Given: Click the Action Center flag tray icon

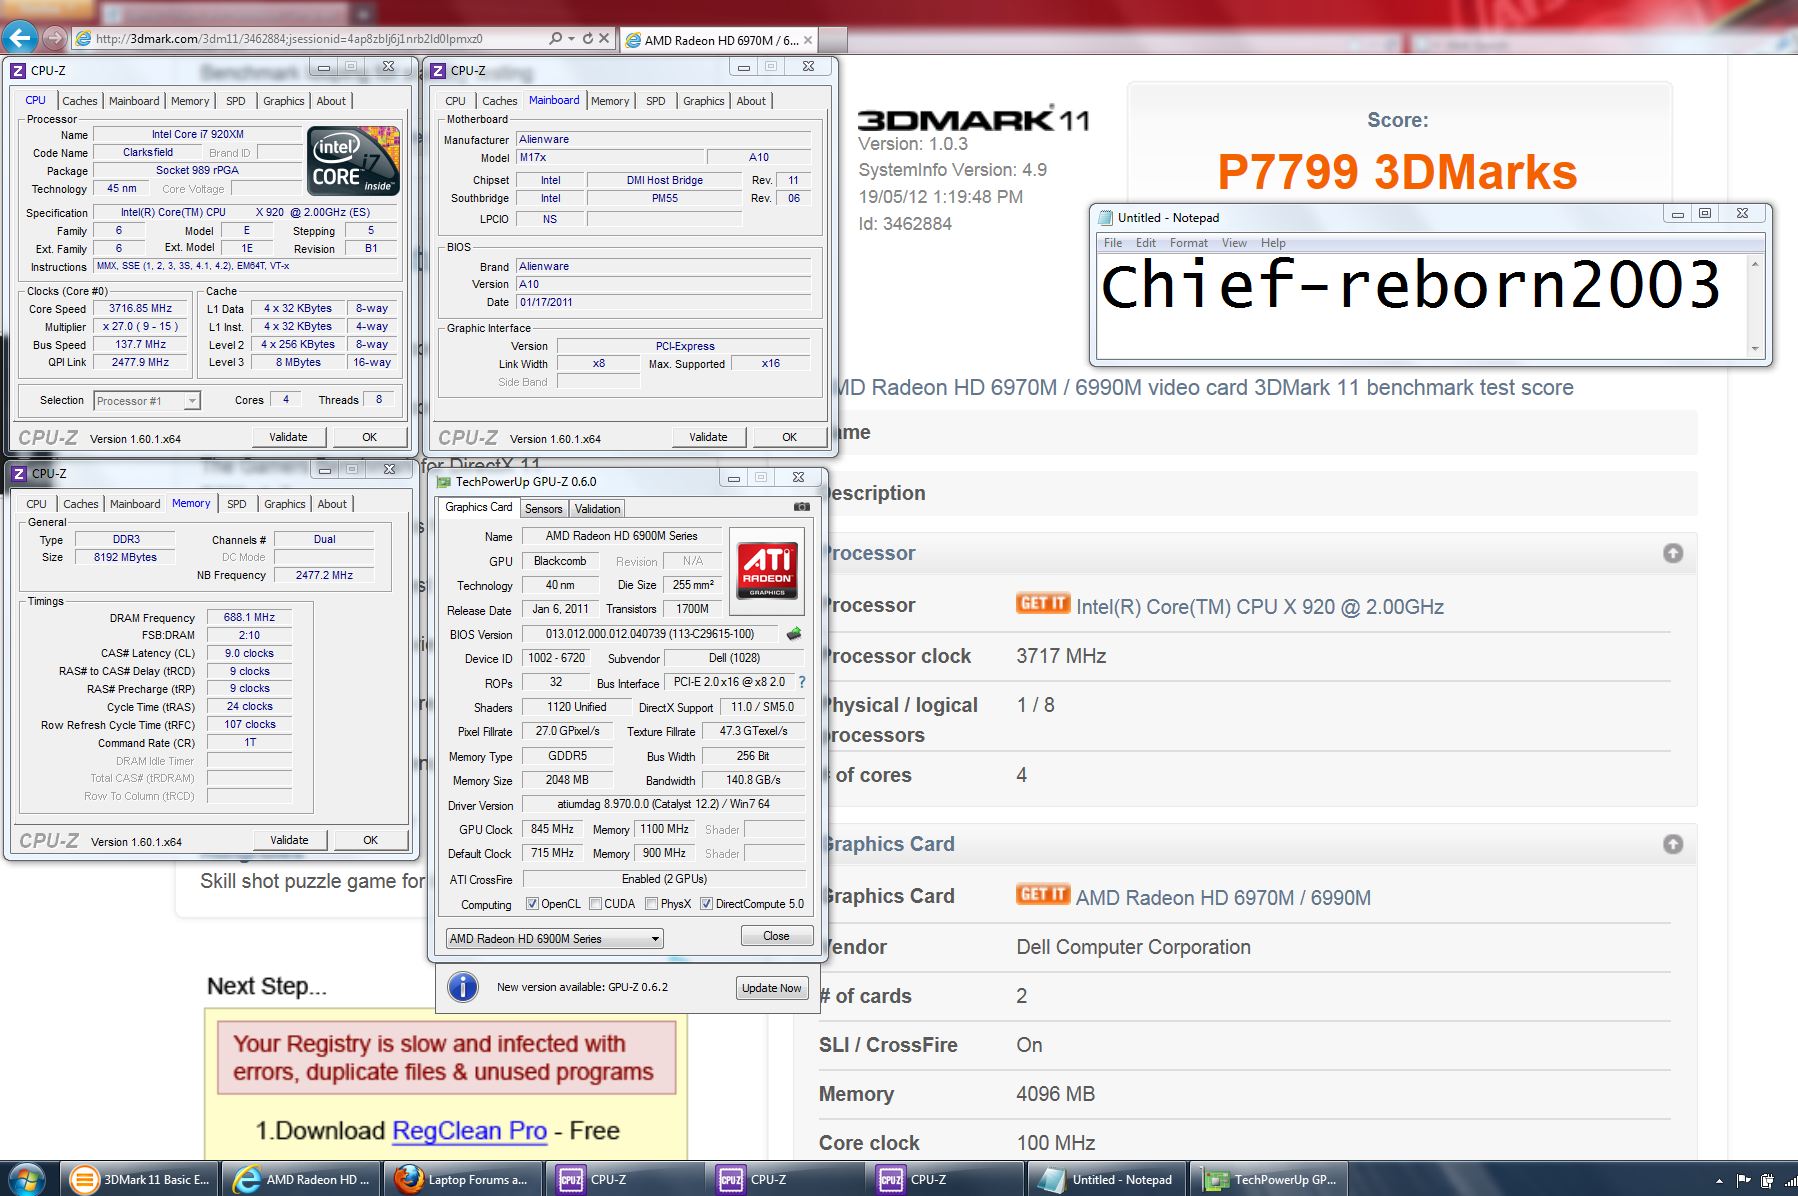Looking at the screenshot, I should click(x=1744, y=1180).
